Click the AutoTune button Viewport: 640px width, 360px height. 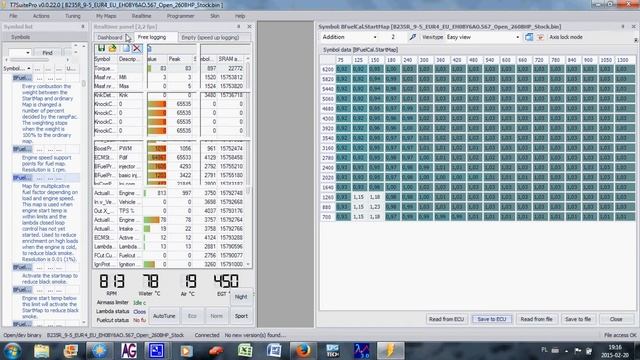164,316
